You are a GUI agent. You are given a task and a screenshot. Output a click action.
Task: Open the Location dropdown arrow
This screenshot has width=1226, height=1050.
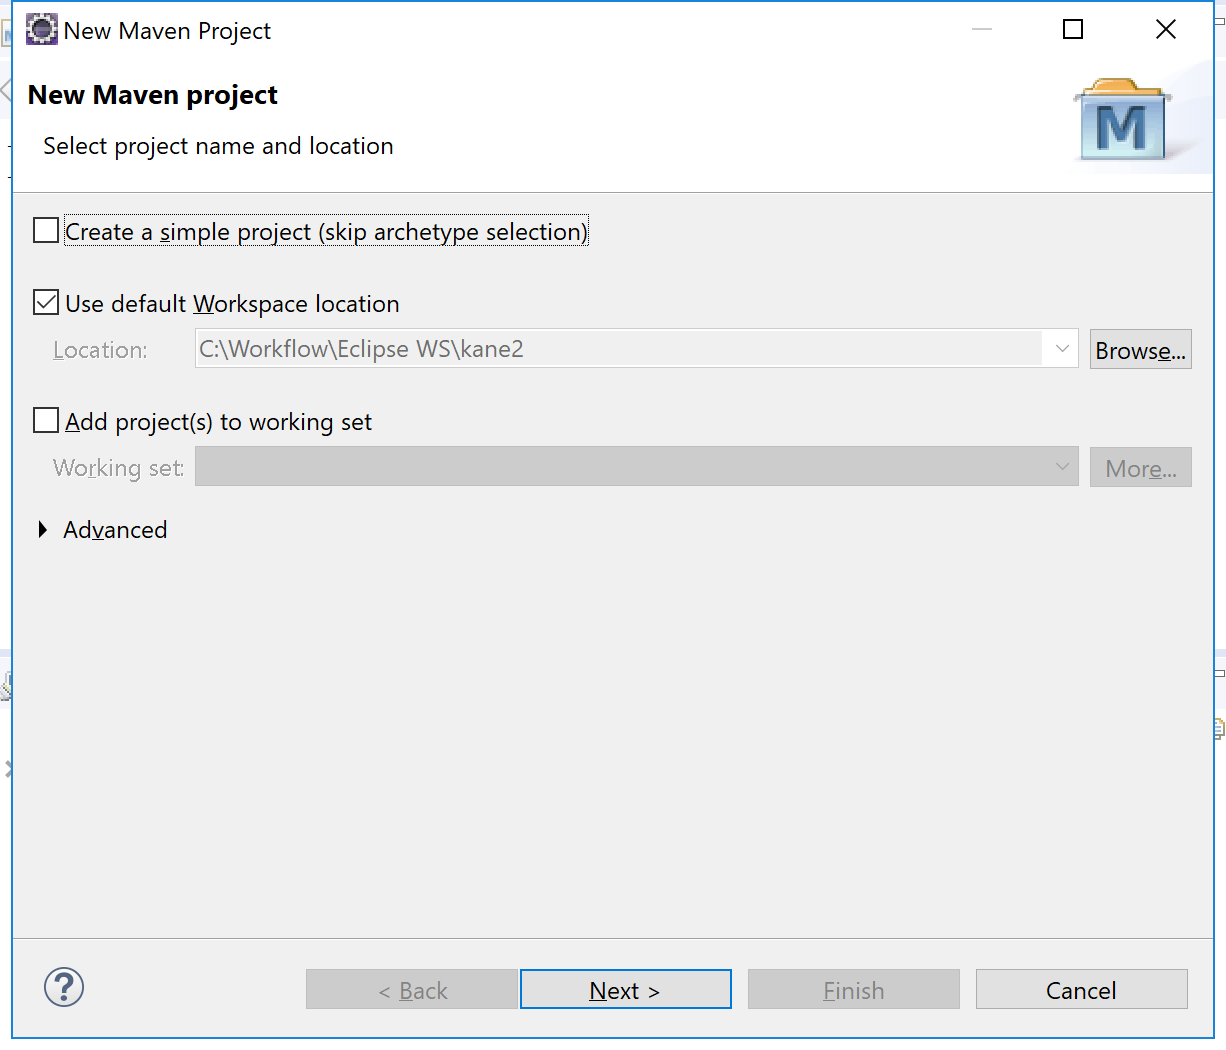point(1061,349)
